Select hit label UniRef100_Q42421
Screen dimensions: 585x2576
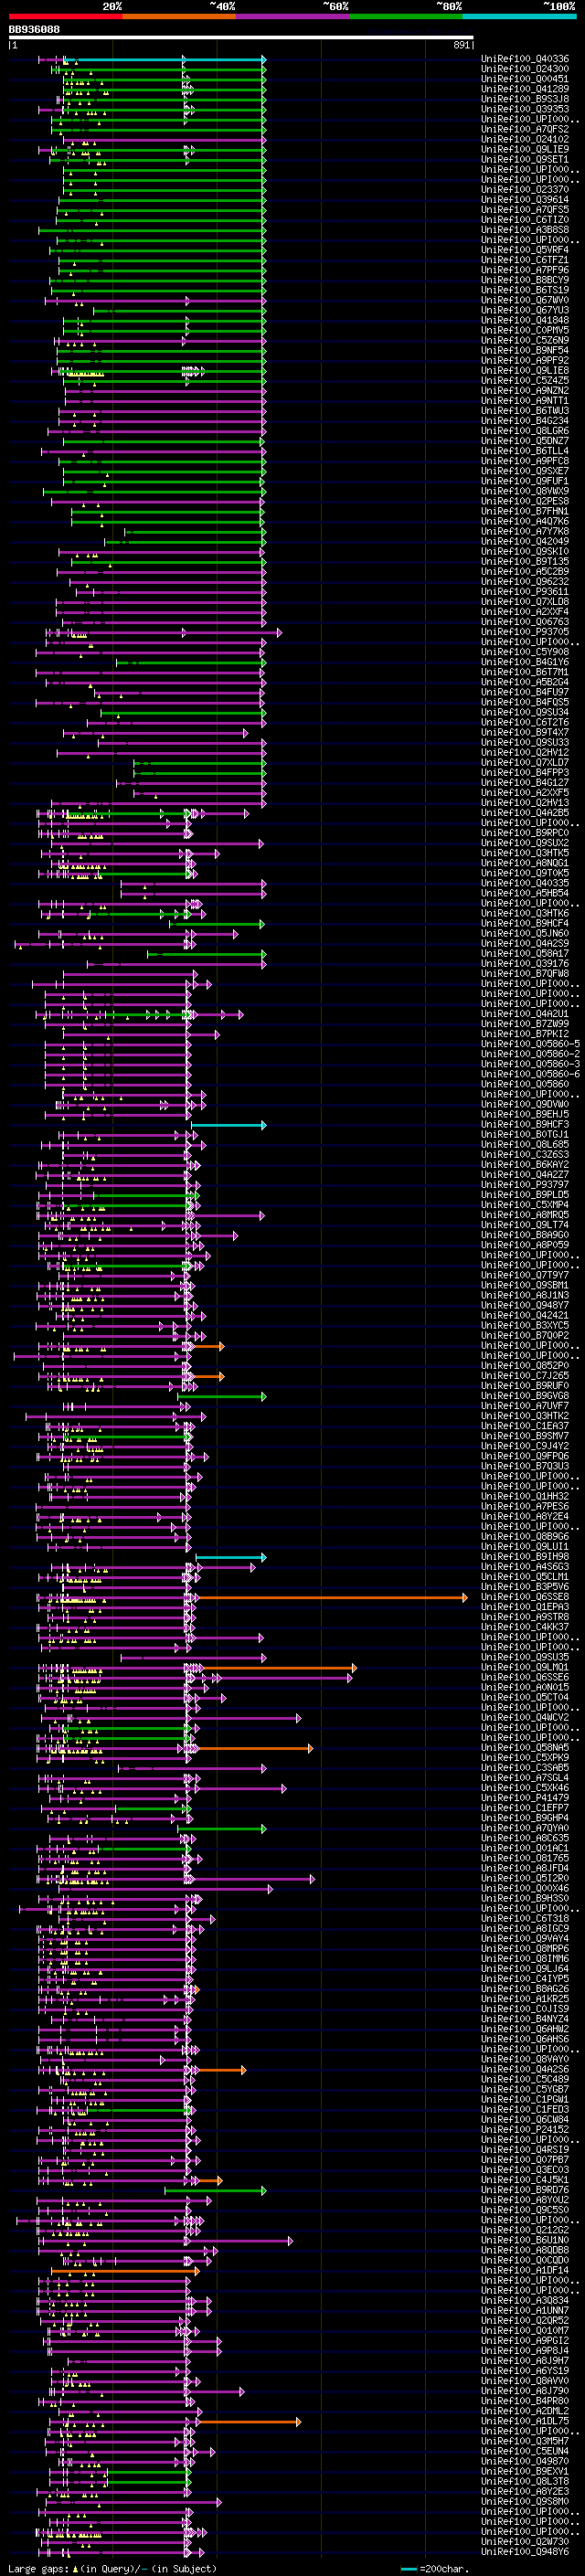(524, 1316)
